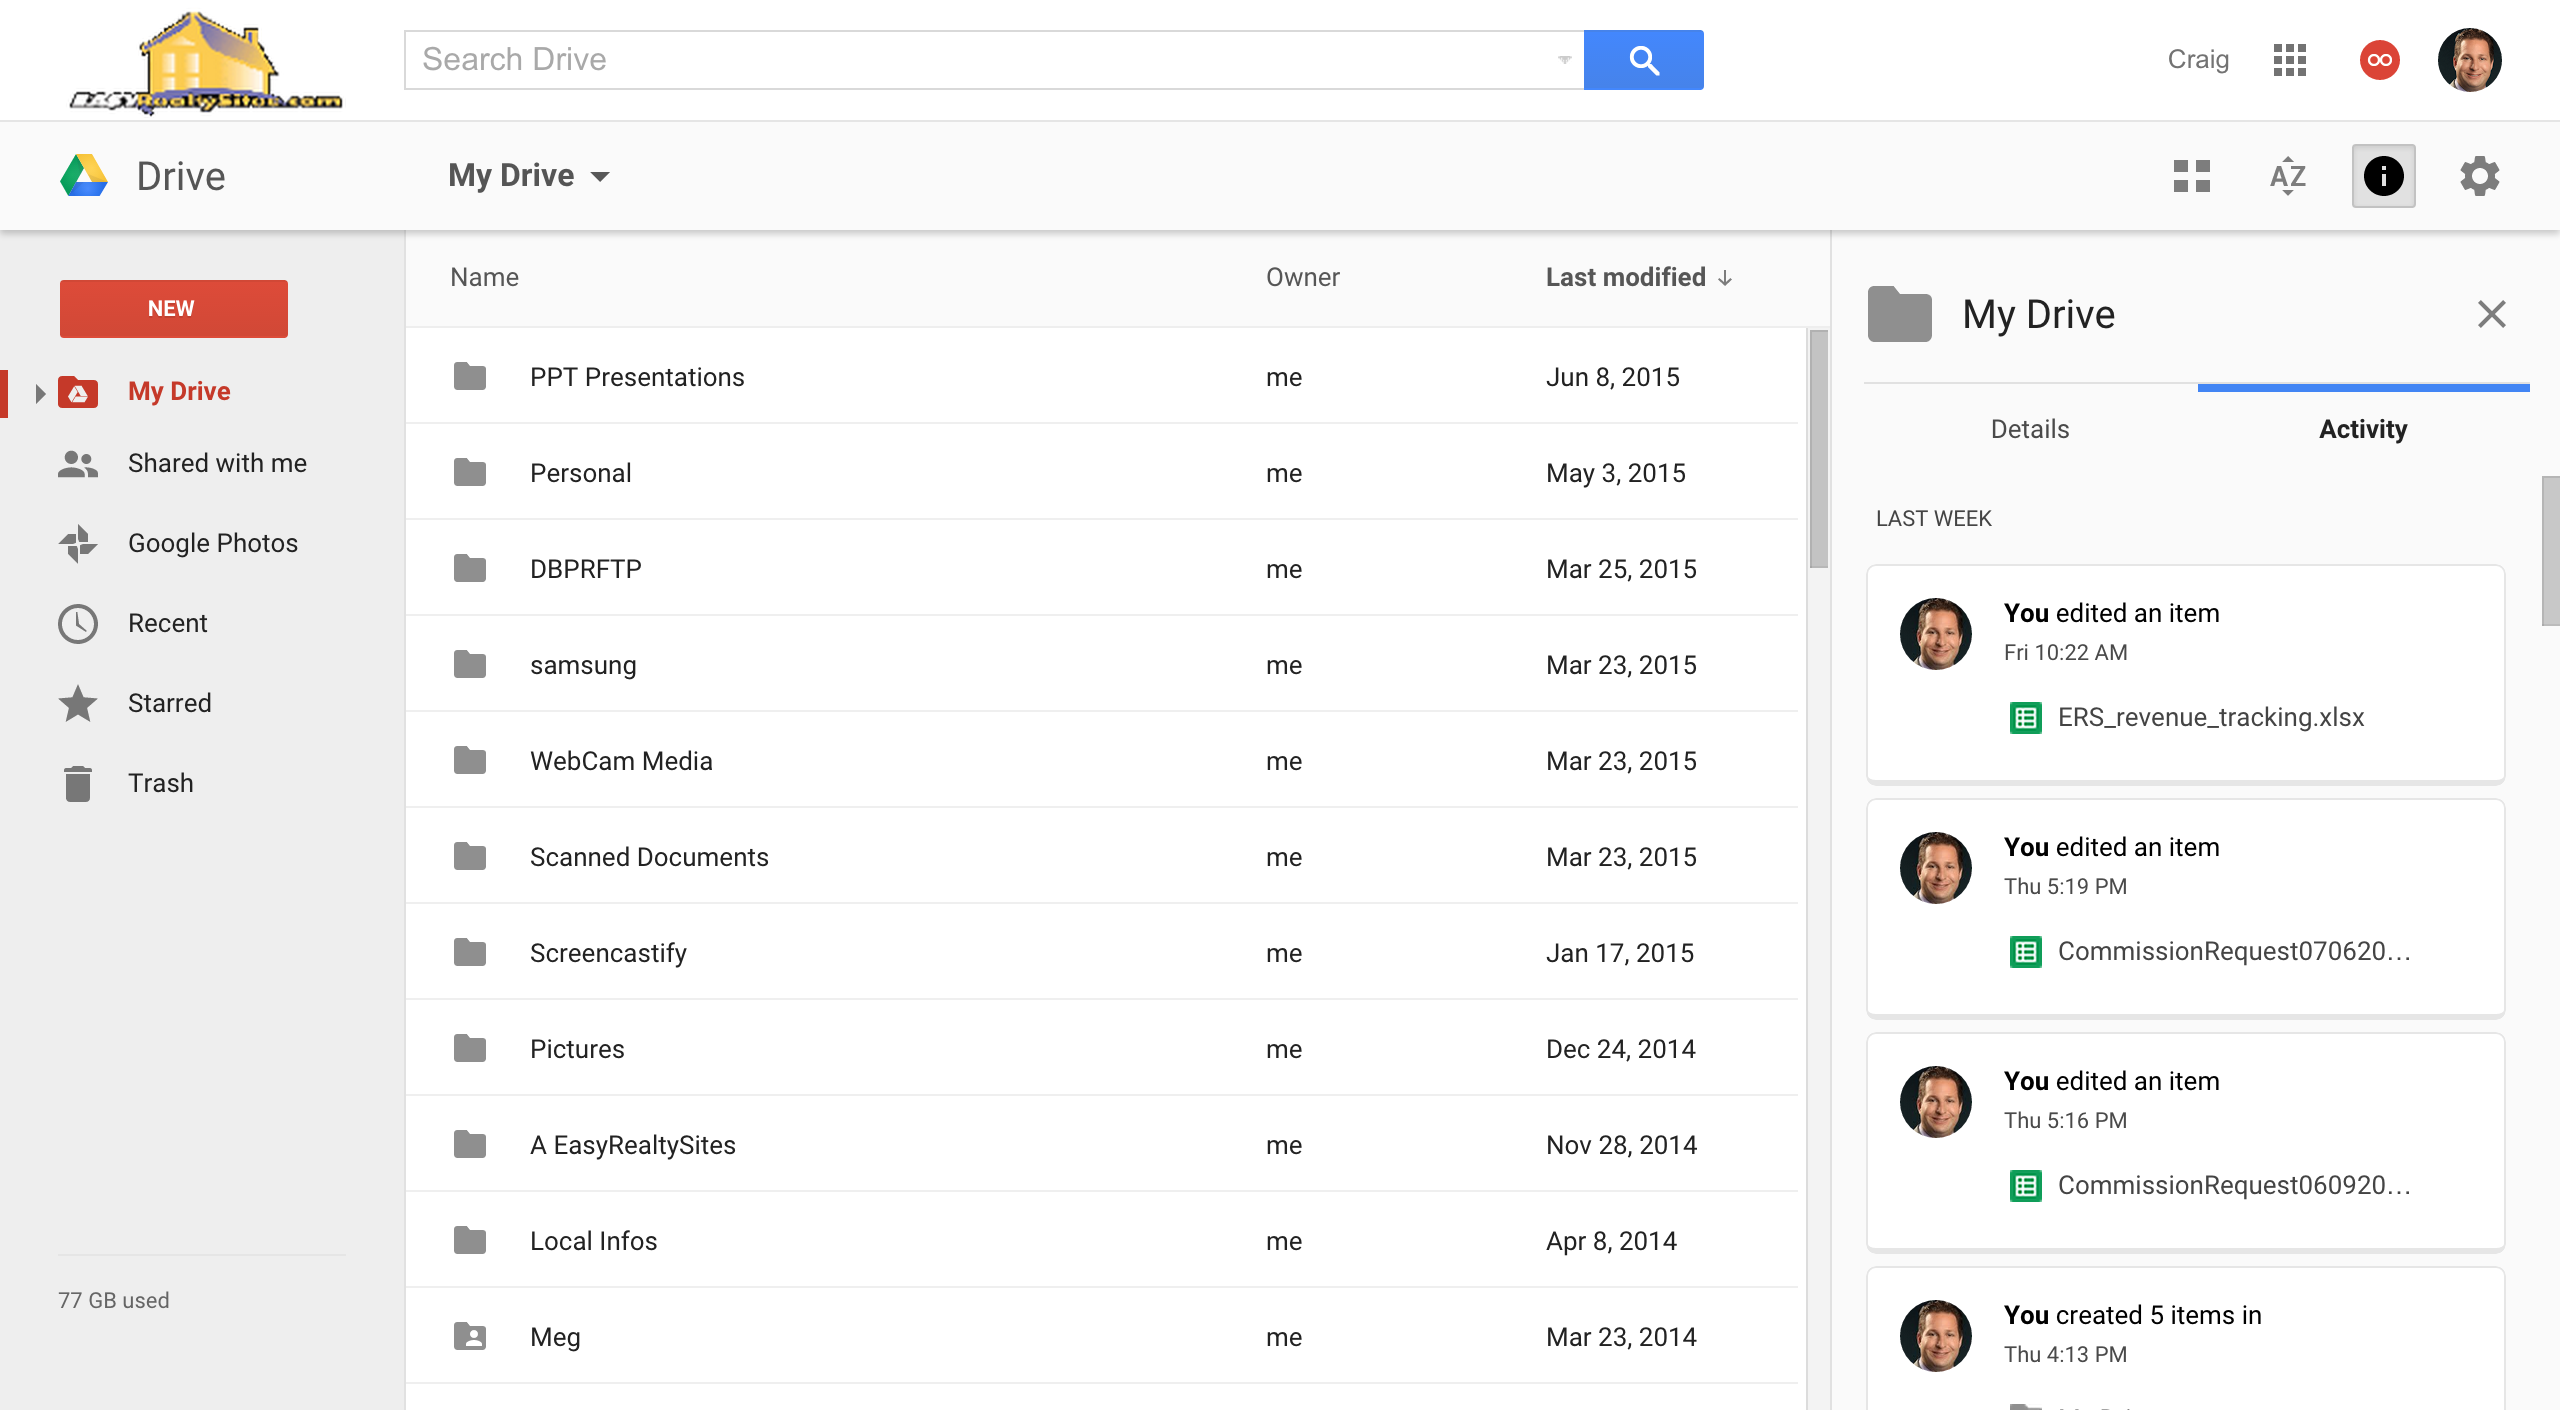The image size is (2560, 1410).
Task: Open the My Drive header dropdown
Action: pyautogui.click(x=601, y=175)
